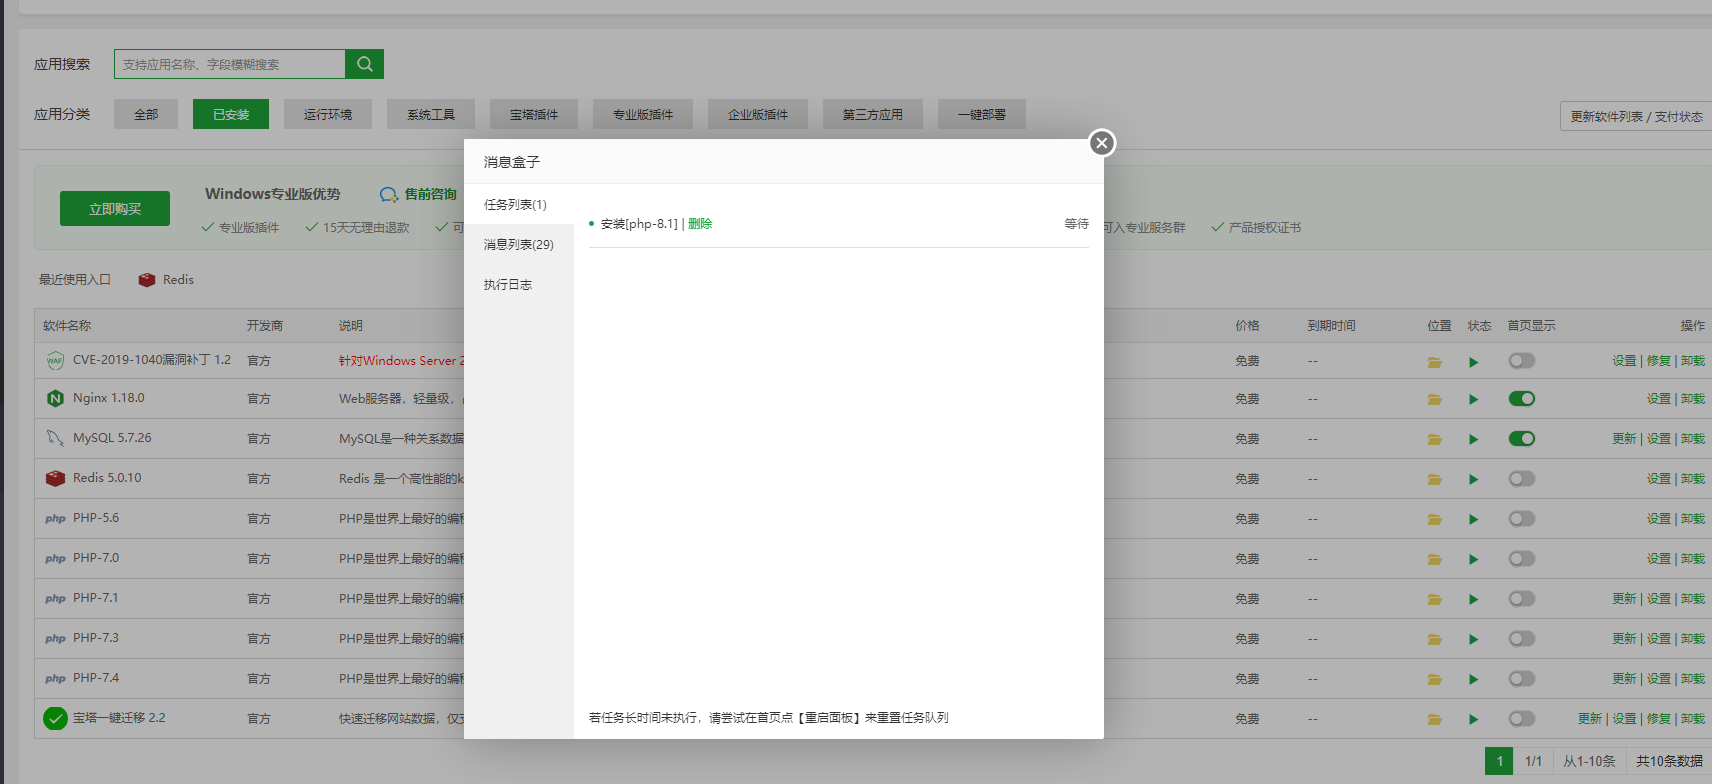
Task: Click 更新 for PHP-7.4
Action: tap(1624, 678)
